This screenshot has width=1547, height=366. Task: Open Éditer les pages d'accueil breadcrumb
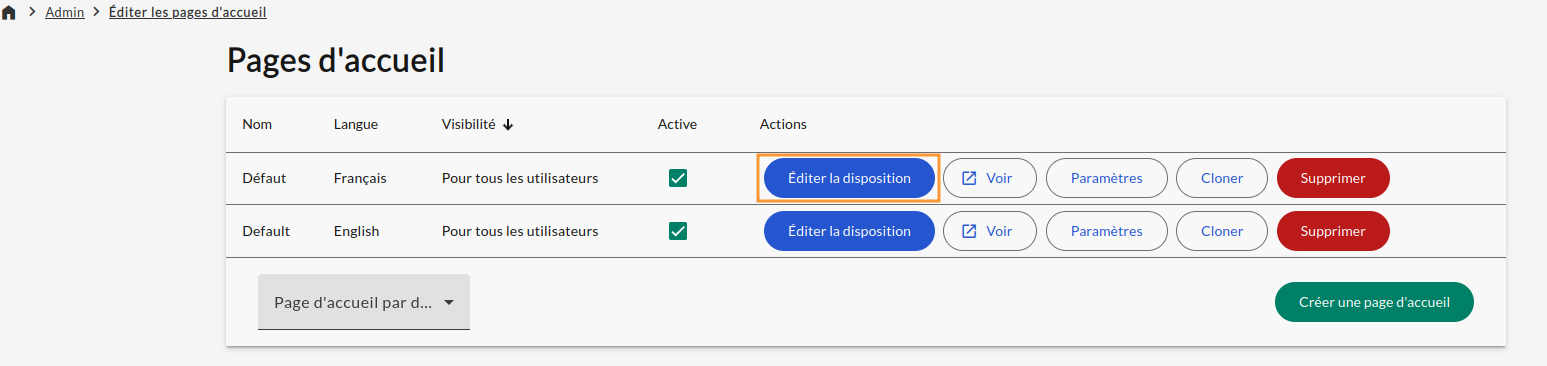[x=188, y=14]
